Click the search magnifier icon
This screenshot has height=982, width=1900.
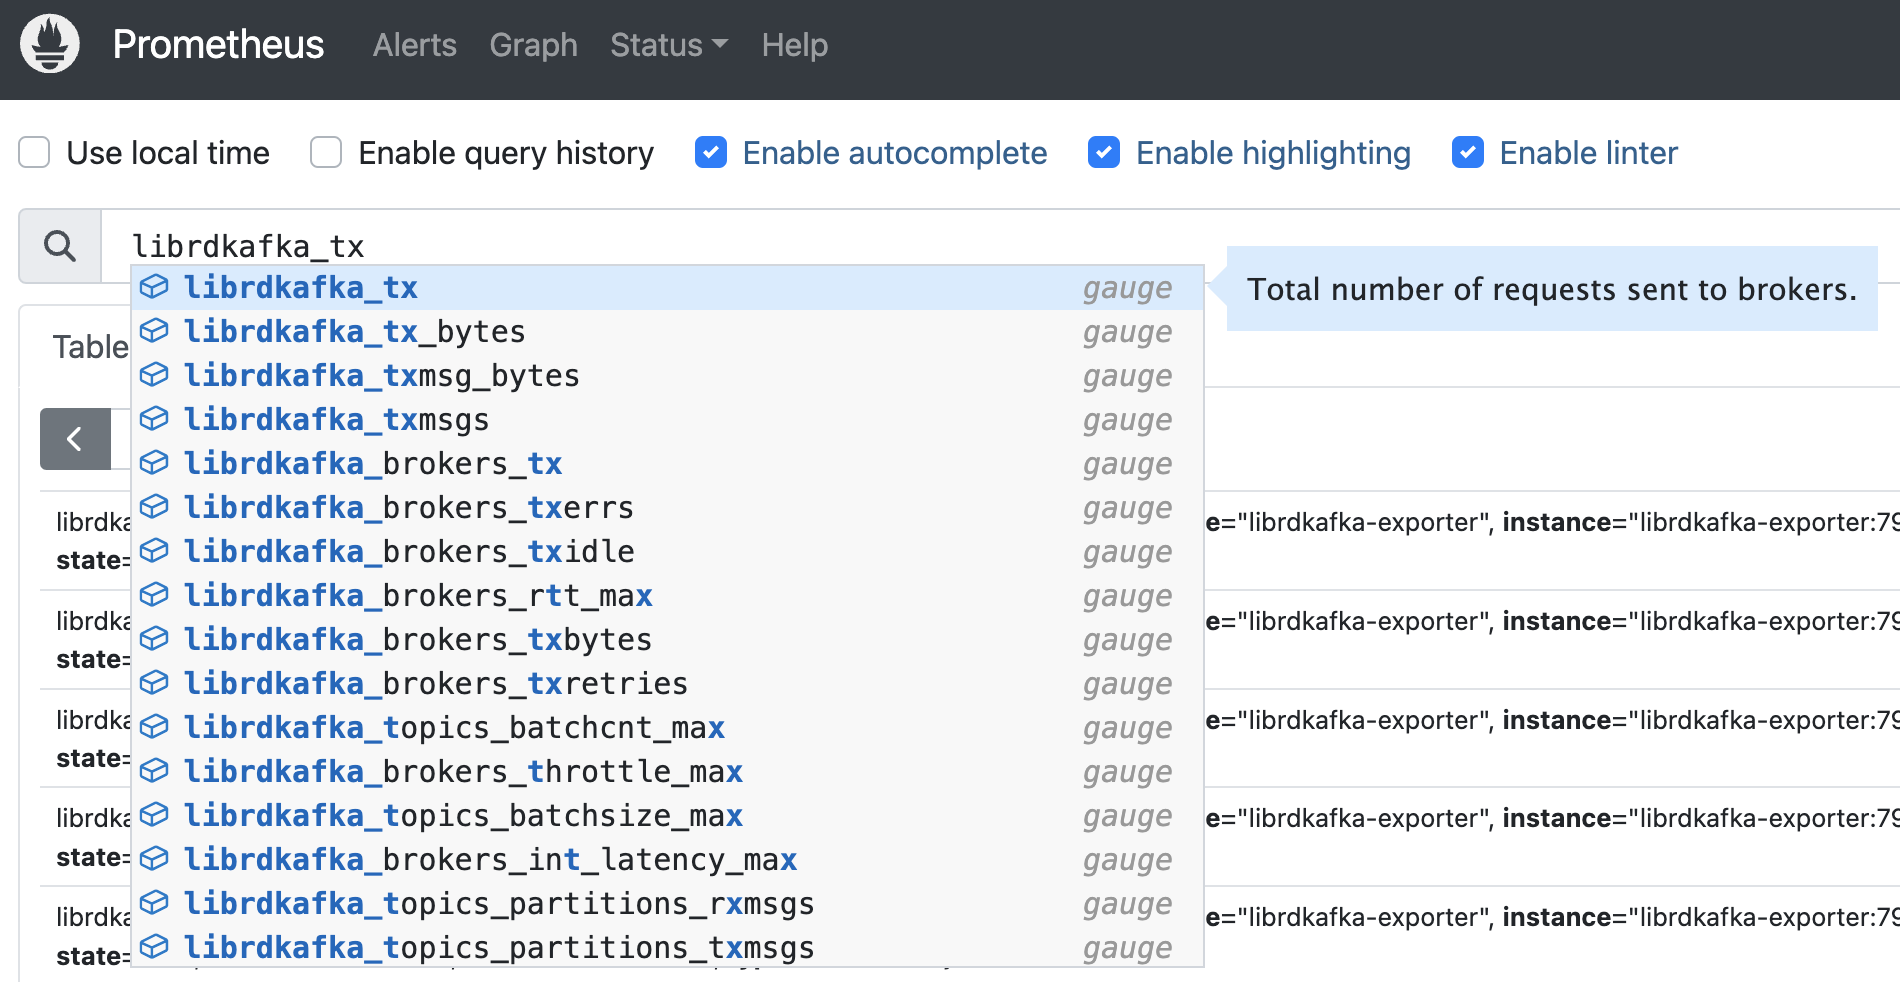click(60, 246)
